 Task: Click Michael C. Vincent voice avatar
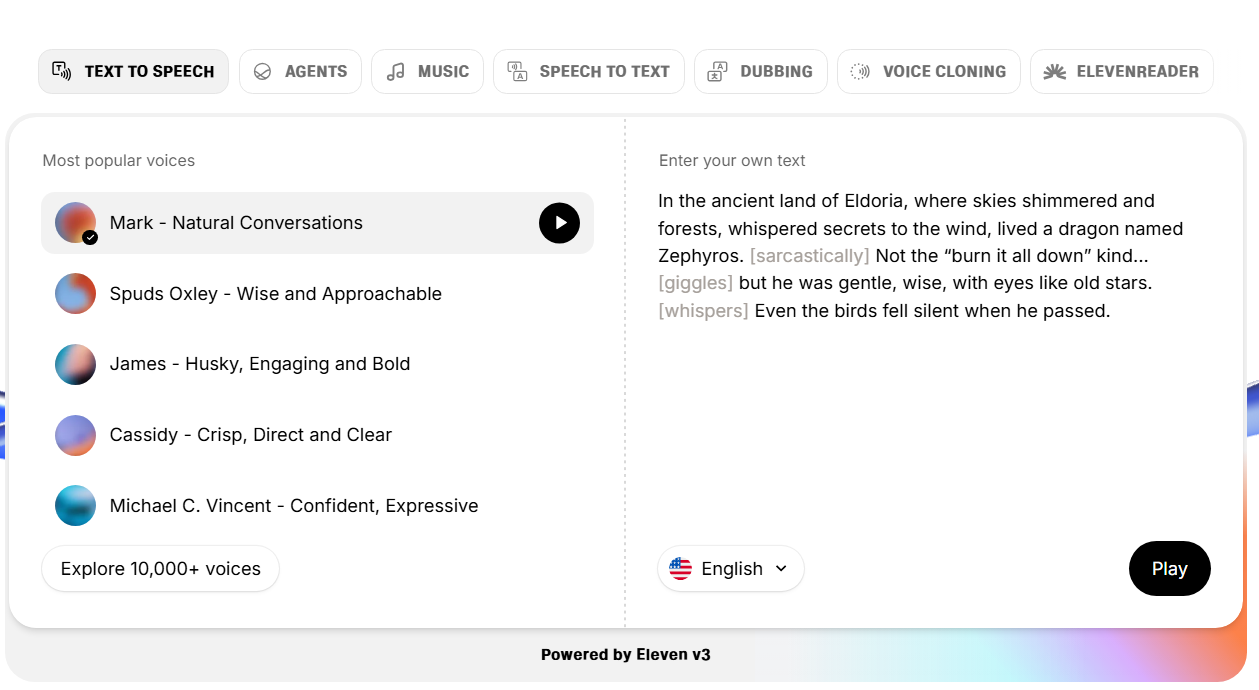(x=75, y=506)
